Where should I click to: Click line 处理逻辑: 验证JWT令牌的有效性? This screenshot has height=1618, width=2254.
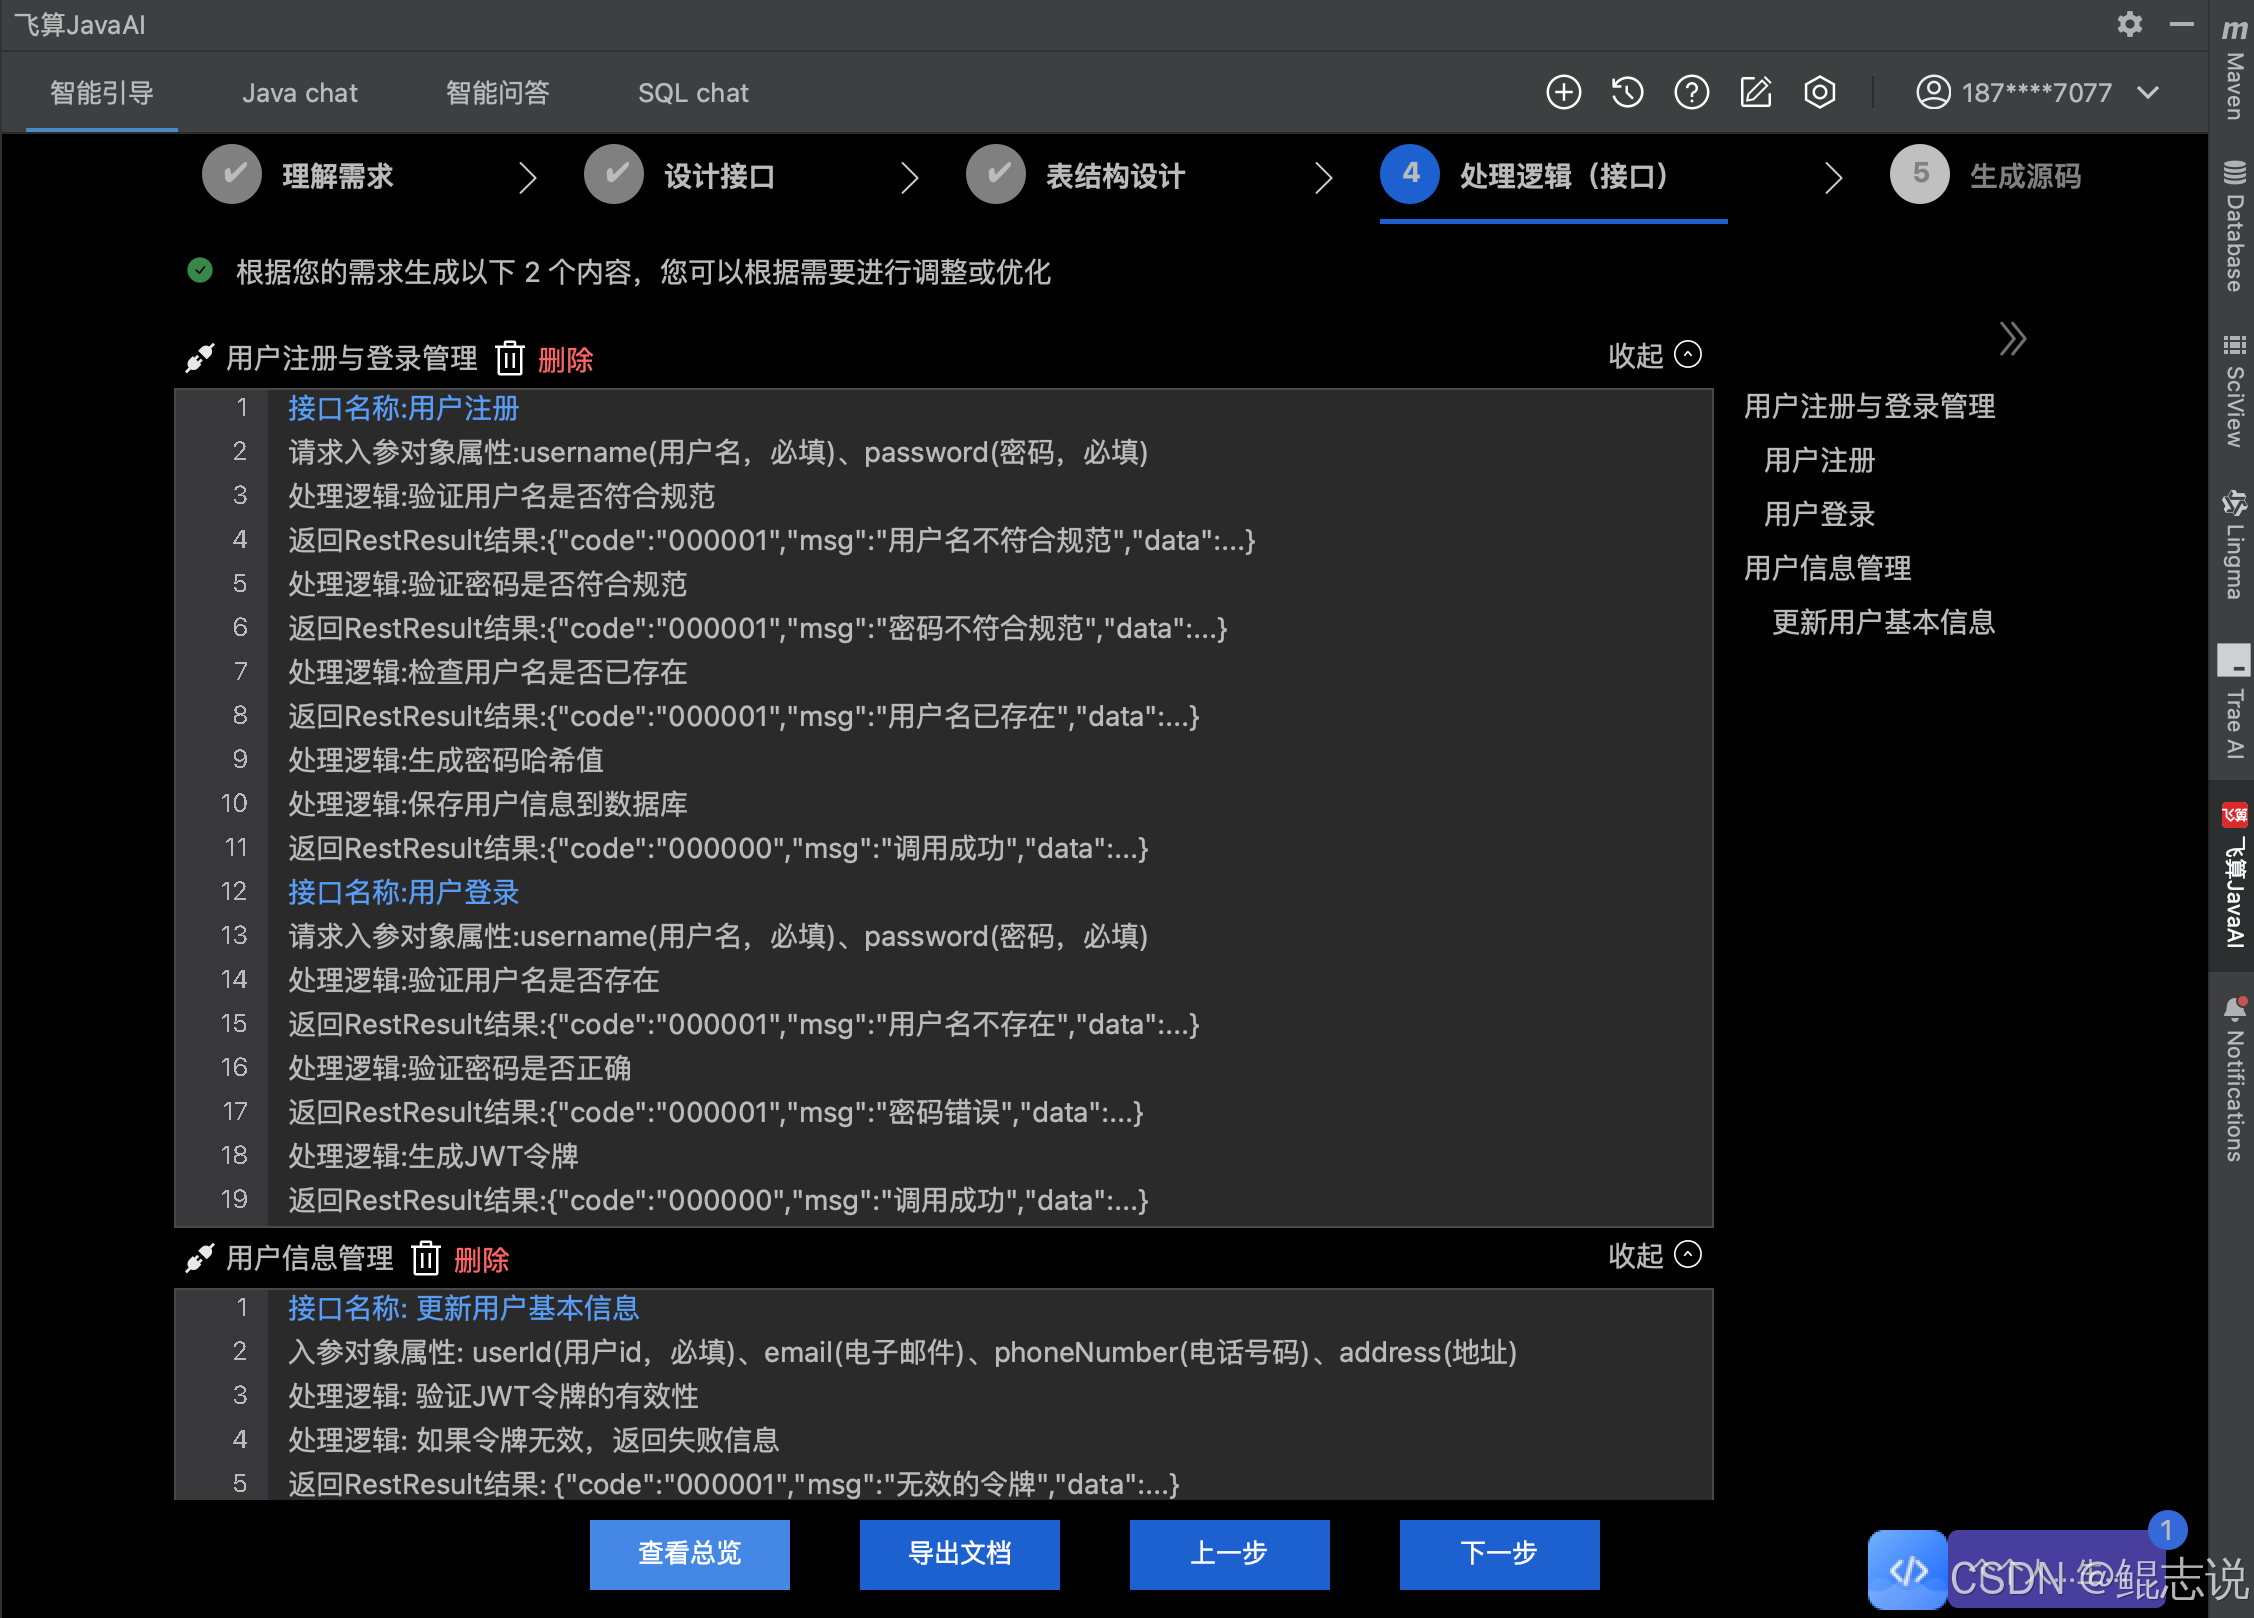493,1396
